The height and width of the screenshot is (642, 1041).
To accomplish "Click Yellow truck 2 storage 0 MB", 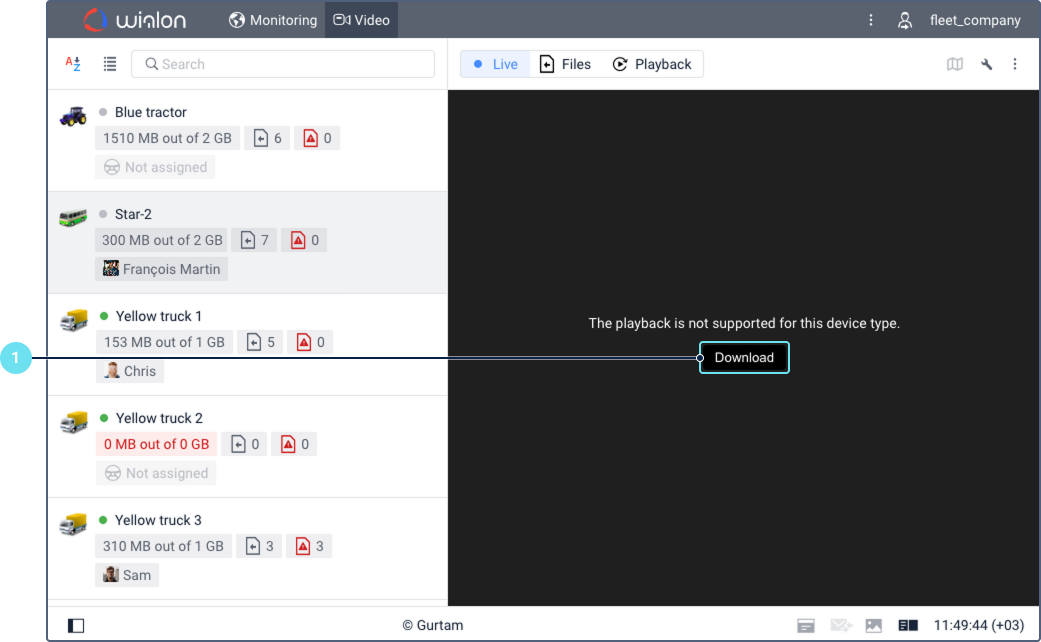I will click(156, 444).
